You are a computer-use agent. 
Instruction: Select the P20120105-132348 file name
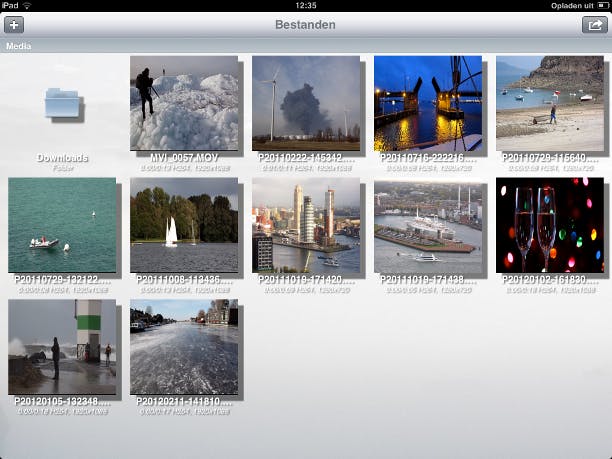[62, 401]
